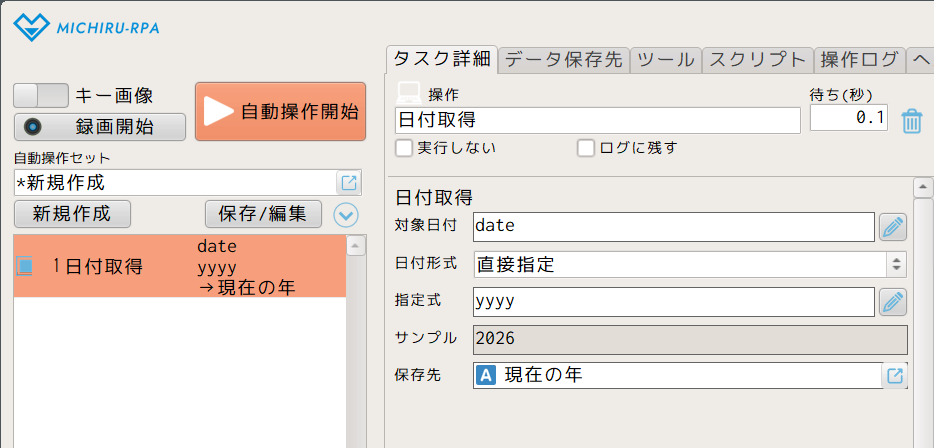Image resolution: width=934 pixels, height=448 pixels.
Task: Click the MICHIRU-RPA logo
Action: [x=89, y=26]
